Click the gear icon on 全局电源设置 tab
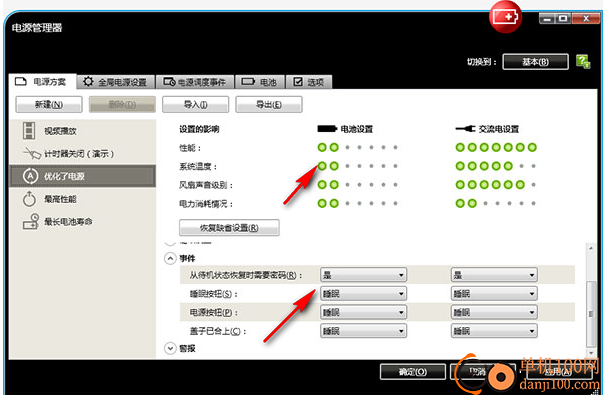The height and width of the screenshot is (395, 603). click(x=88, y=82)
